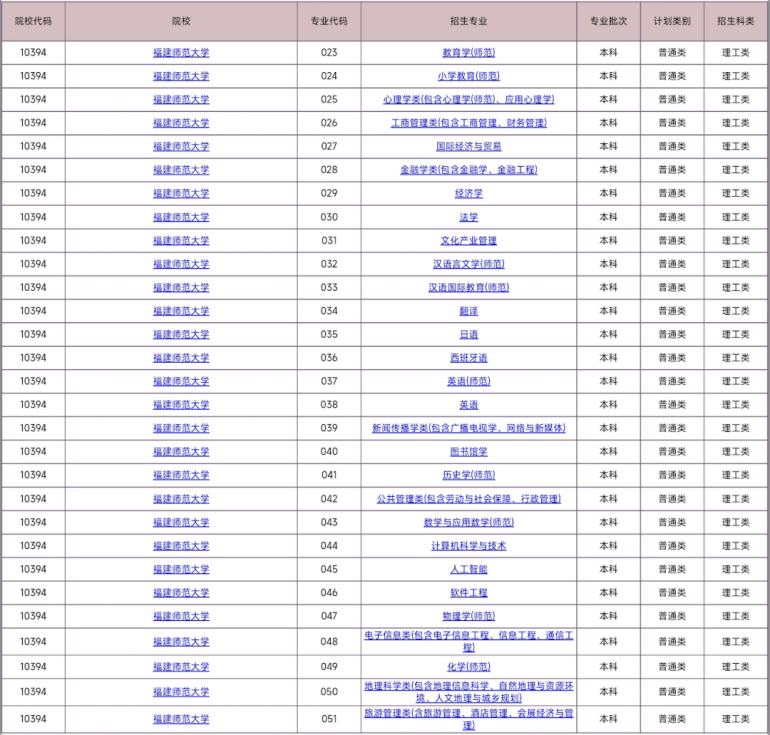This screenshot has height=735, width=770.
Task: Select the 新闻传播学类 major link
Action: [468, 428]
